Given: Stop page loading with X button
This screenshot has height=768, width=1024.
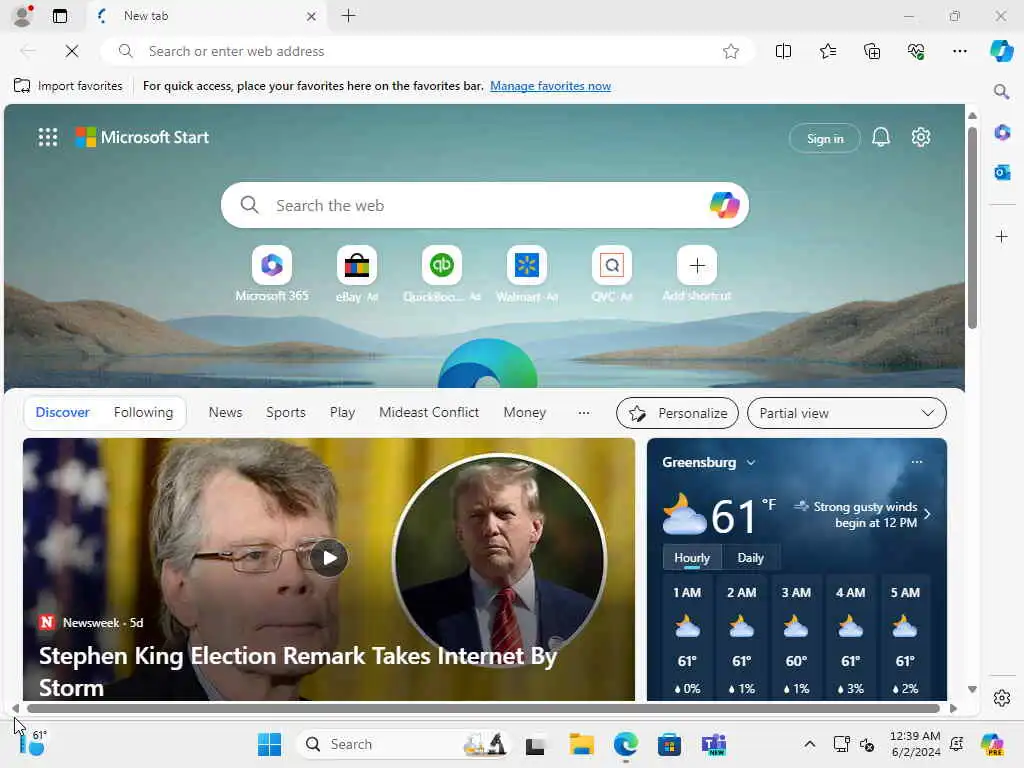Looking at the screenshot, I should 72,51.
